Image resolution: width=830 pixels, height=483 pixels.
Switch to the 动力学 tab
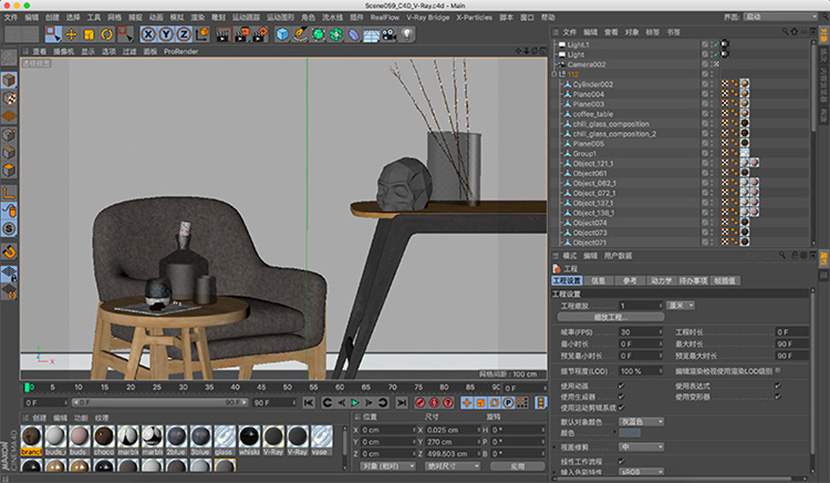[662, 281]
